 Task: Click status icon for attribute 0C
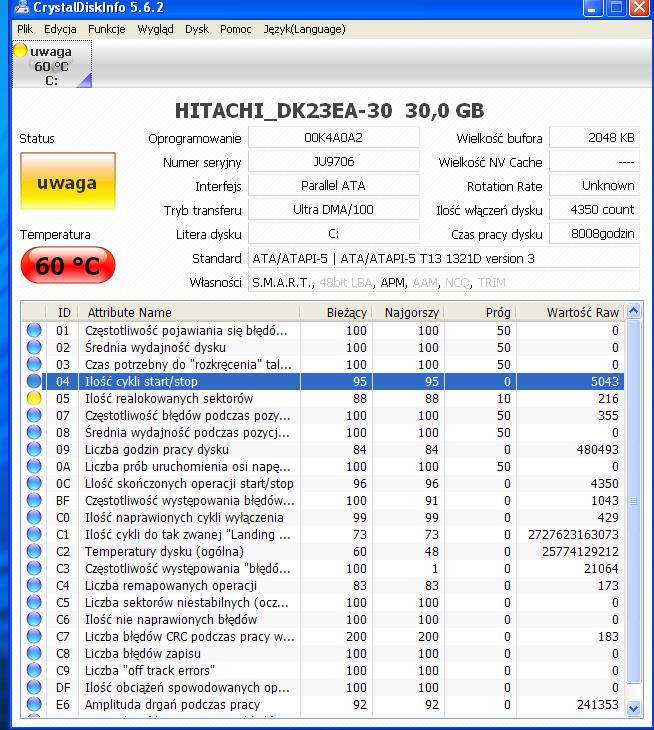tap(34, 483)
